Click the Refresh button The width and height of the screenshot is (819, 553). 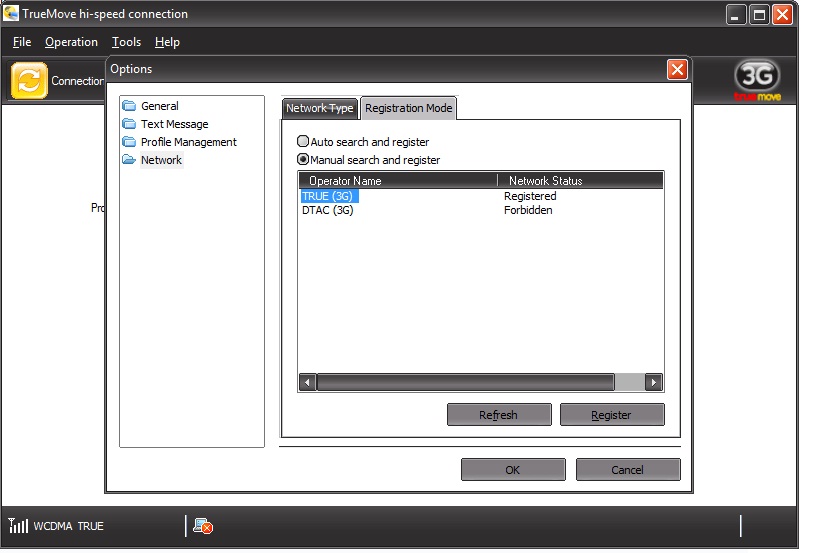(499, 415)
